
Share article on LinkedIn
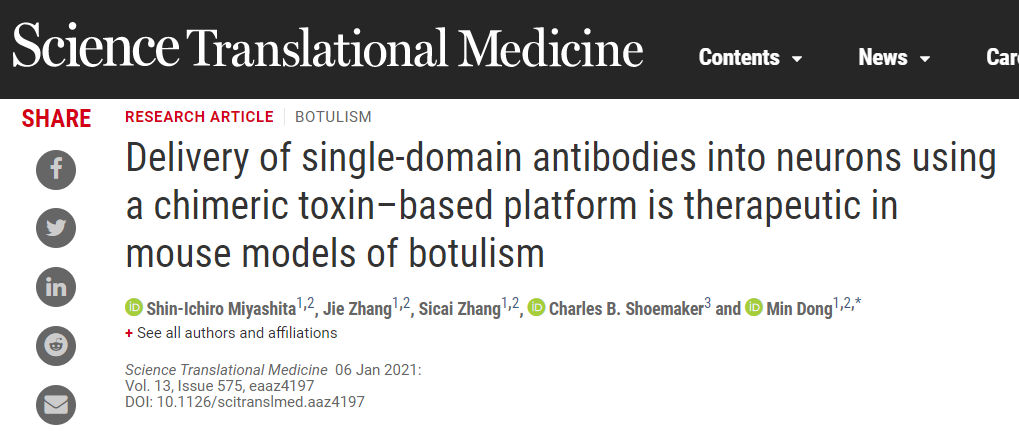pyautogui.click(x=56, y=287)
